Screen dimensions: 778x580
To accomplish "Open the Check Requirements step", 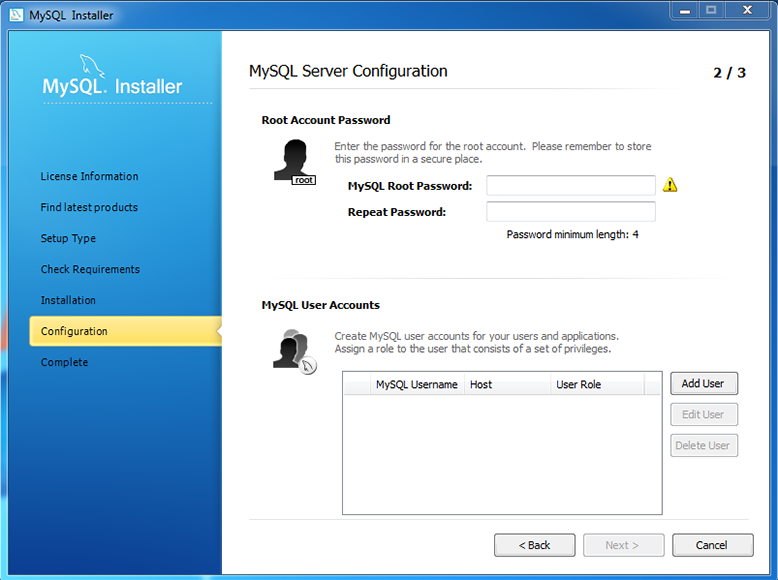I will coord(90,269).
